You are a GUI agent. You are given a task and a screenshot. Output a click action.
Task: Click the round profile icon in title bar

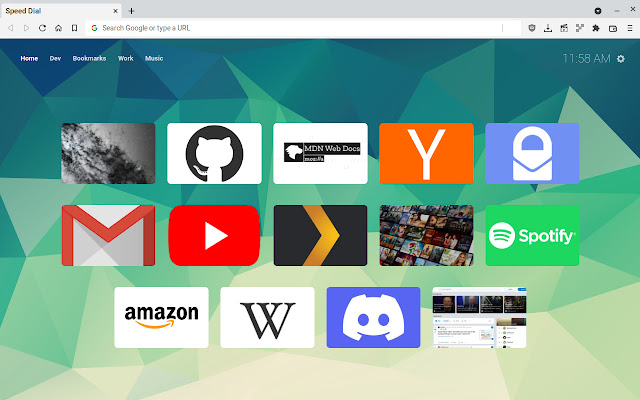598,11
